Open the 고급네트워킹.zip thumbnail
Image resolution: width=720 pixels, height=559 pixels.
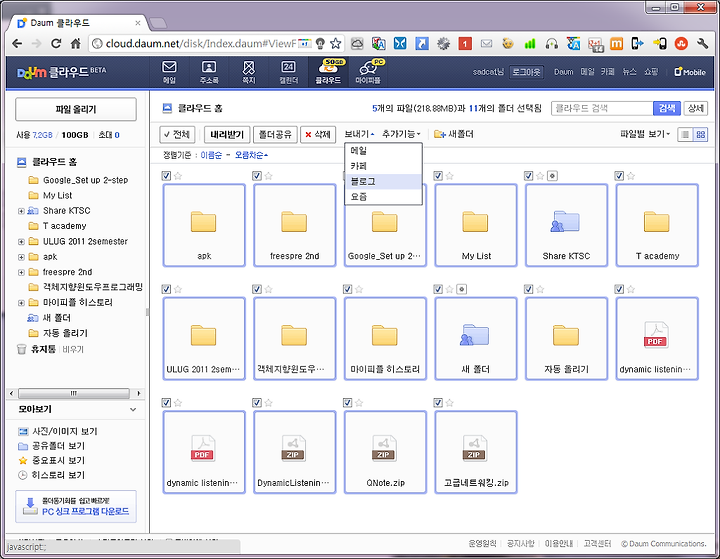point(476,452)
